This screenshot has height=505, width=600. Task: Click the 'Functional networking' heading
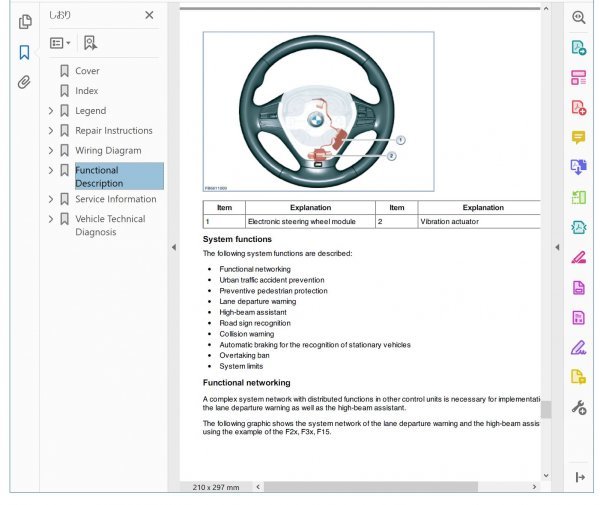click(247, 383)
